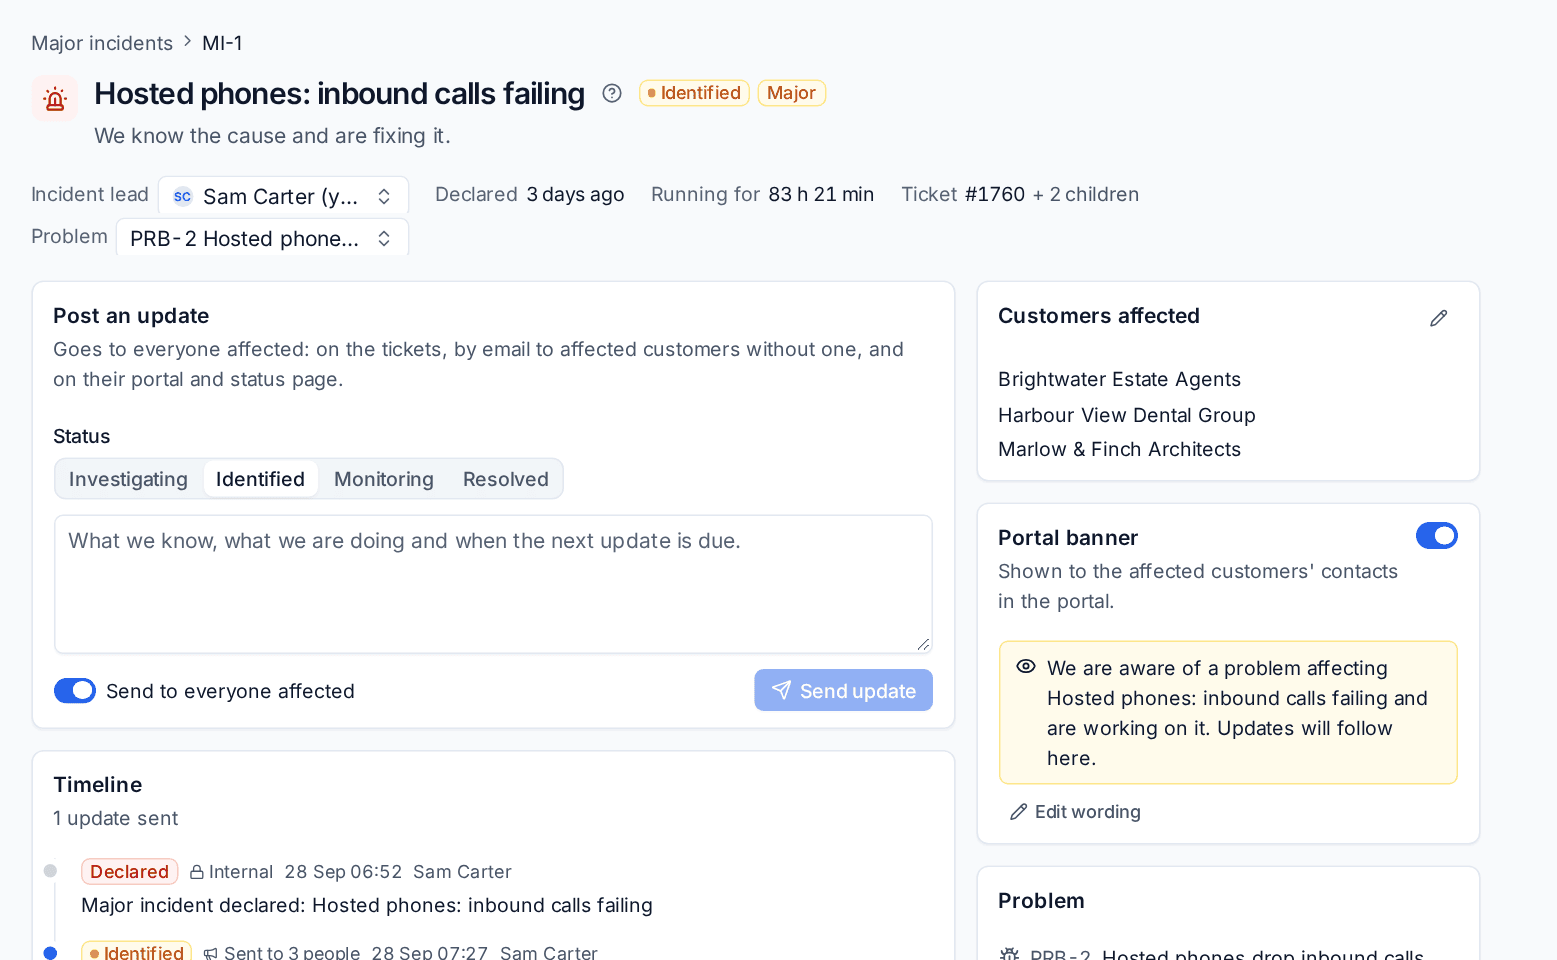Viewport: 1557px width, 960px height.
Task: Click "28 Sep 06:52" timestamp in timeline
Action: click(x=343, y=872)
